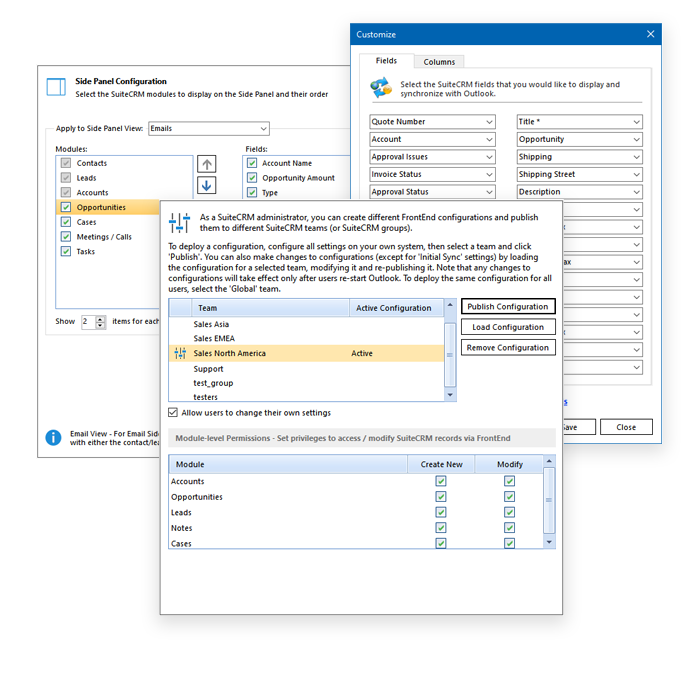The height and width of the screenshot is (700, 700).
Task: Click the Load Configuration button
Action: tap(508, 327)
